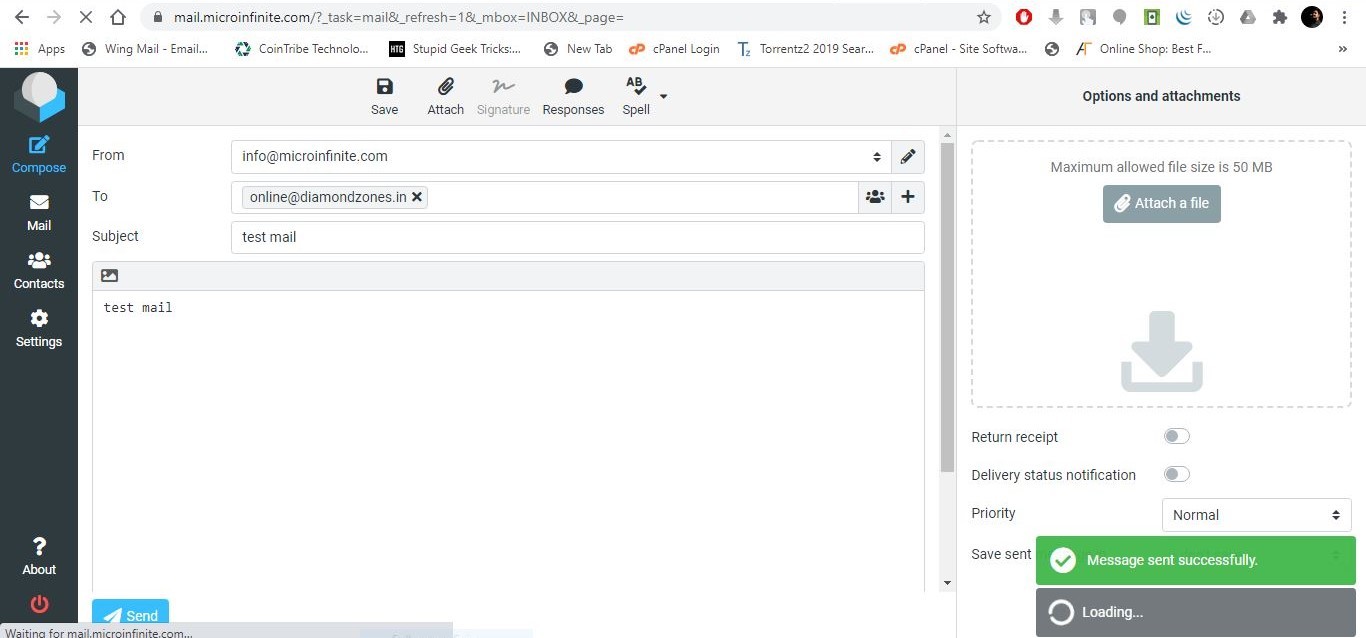The width and height of the screenshot is (1366, 638).
Task: Stop loading the page
Action: [x=86, y=17]
